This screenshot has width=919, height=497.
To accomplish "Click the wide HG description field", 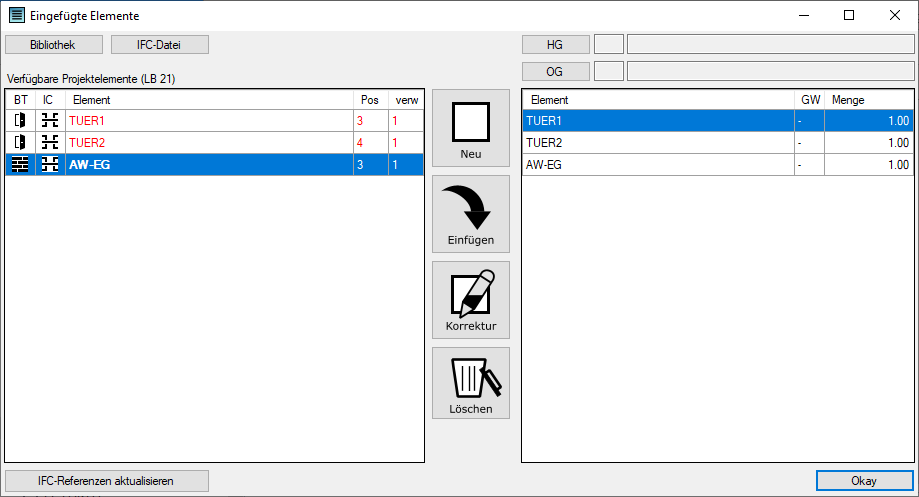I will pos(771,45).
